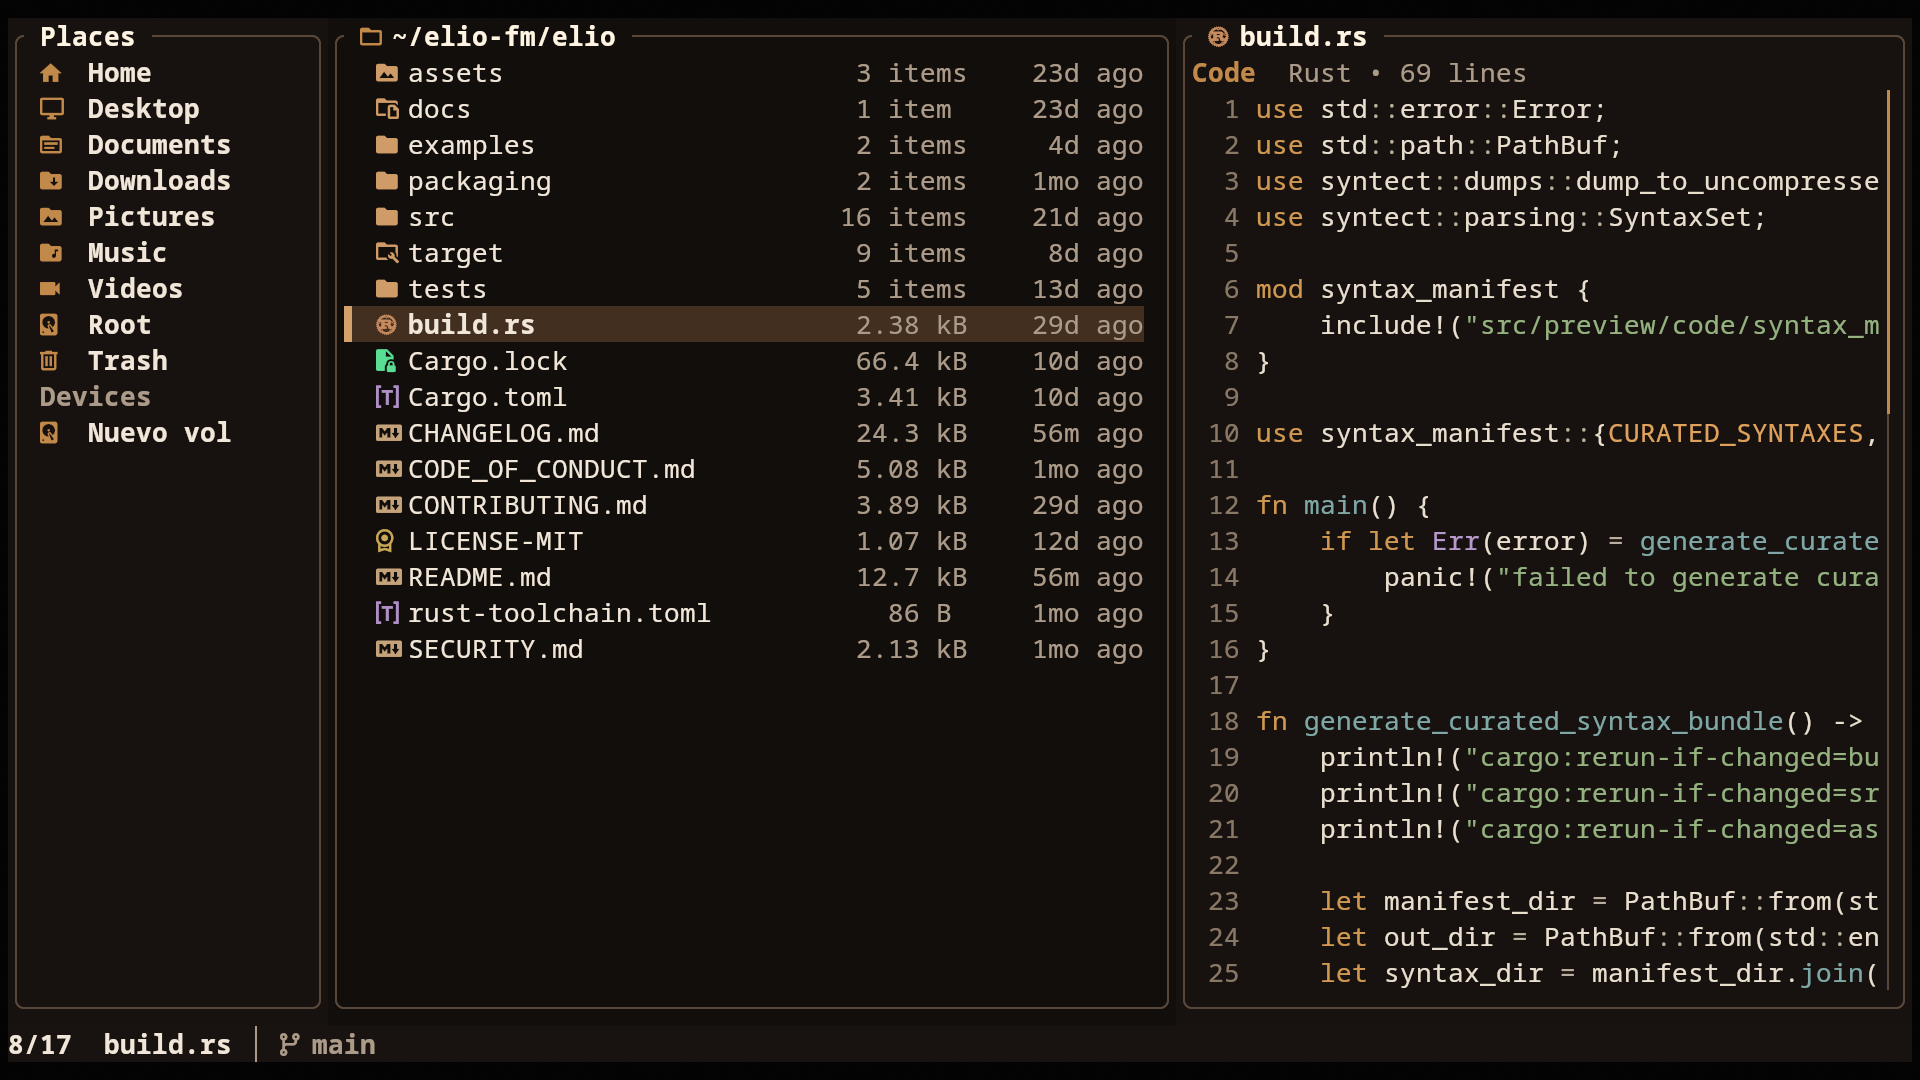Click the main branch name in status bar
Viewport: 1920px width, 1080px height.
[343, 1045]
